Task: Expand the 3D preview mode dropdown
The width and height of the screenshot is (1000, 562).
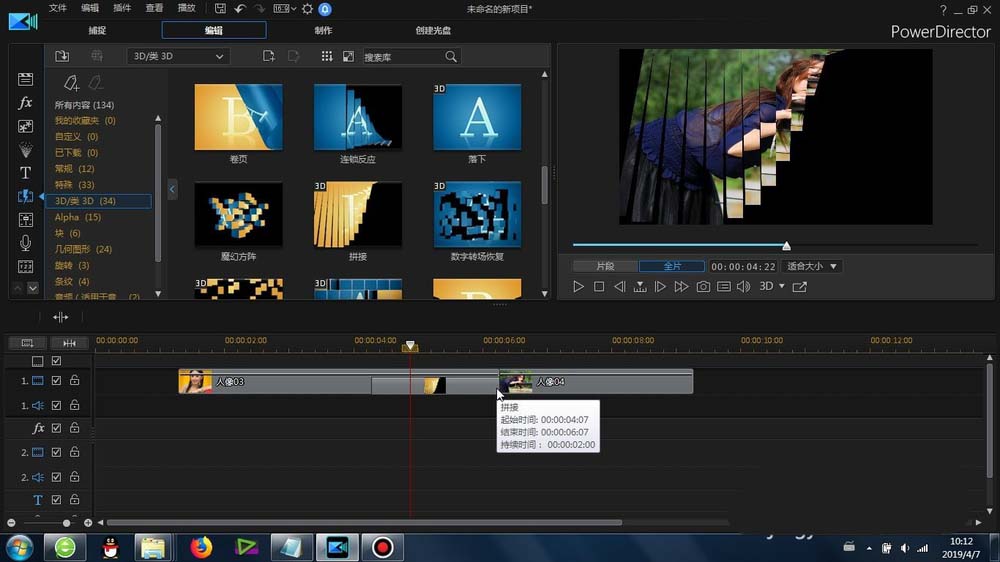Action: click(772, 287)
